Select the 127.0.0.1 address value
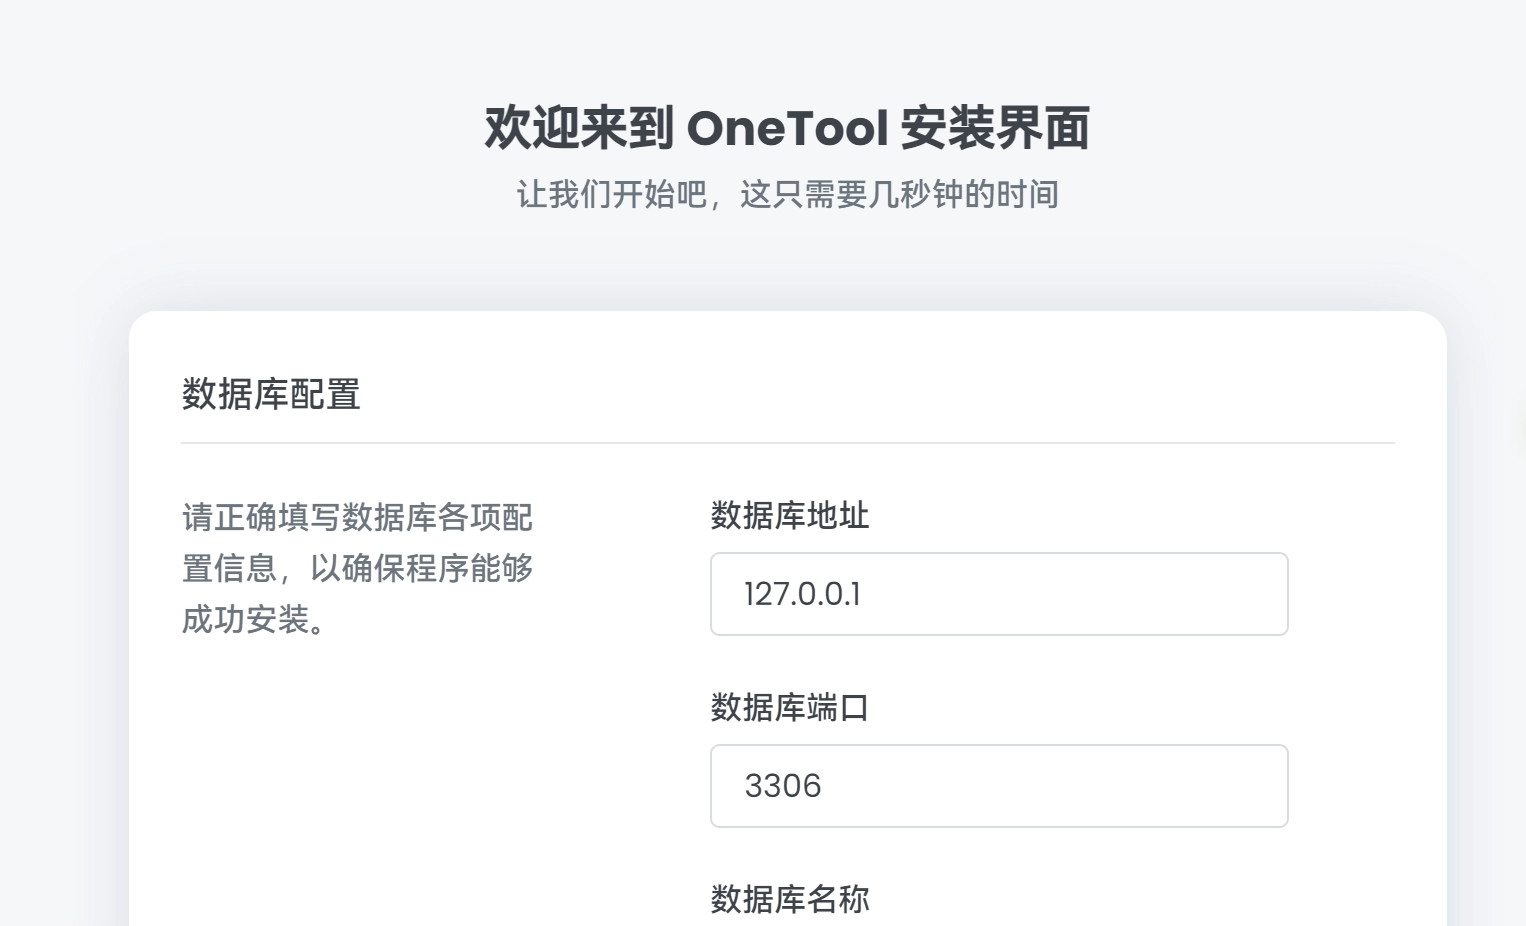Viewport: 1526px width, 926px height. (802, 594)
